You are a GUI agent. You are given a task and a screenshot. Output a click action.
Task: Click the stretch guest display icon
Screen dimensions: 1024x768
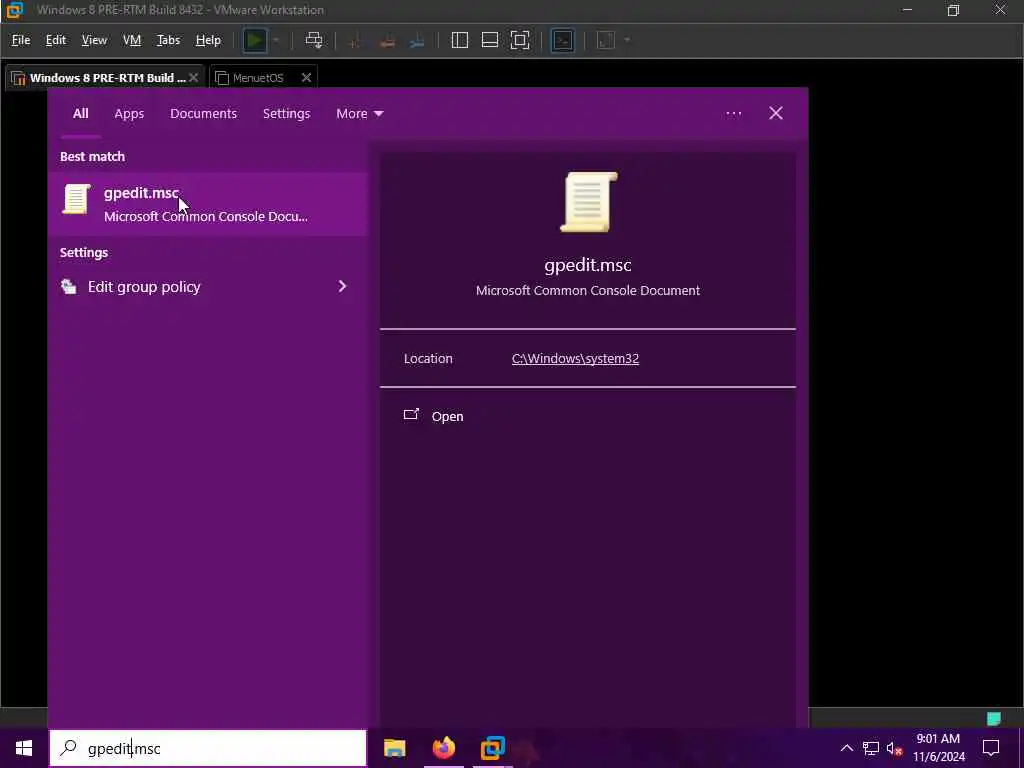[x=606, y=40]
